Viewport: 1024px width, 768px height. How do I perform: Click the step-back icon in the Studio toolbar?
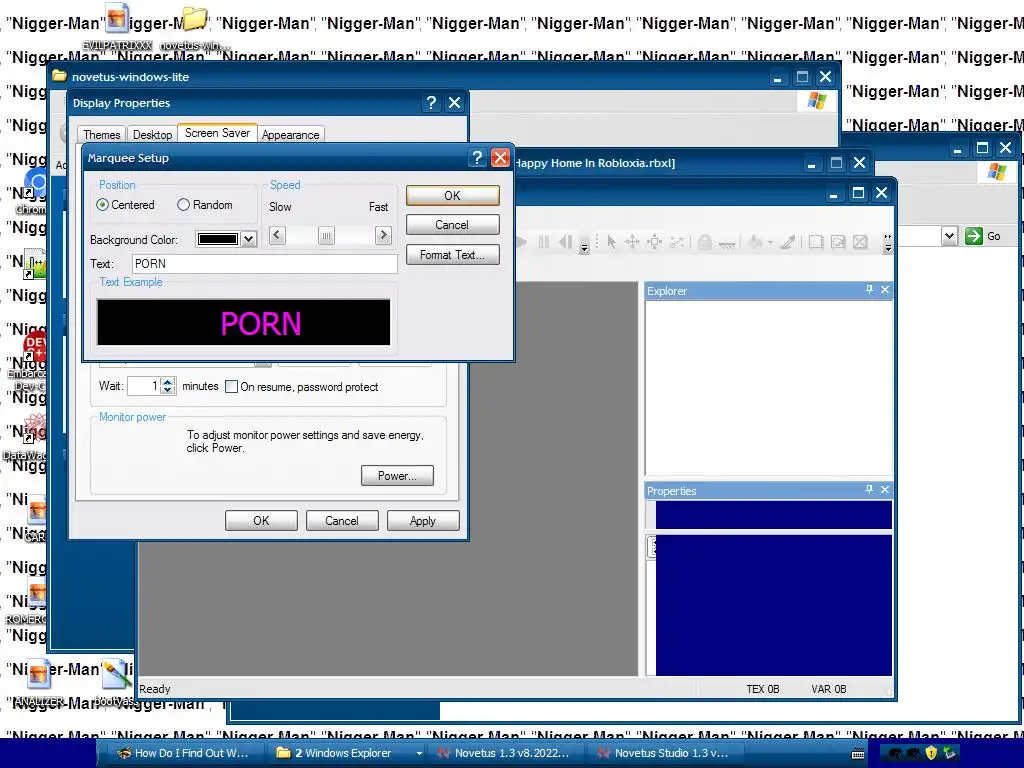(x=566, y=242)
